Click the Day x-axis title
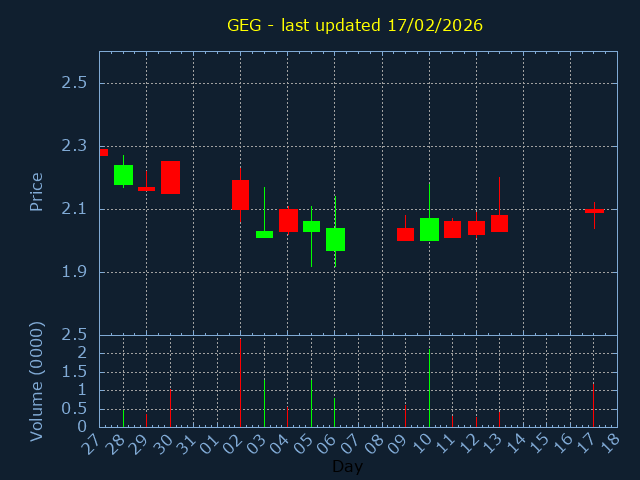Image resolution: width=640 pixels, height=480 pixels. coord(347,466)
